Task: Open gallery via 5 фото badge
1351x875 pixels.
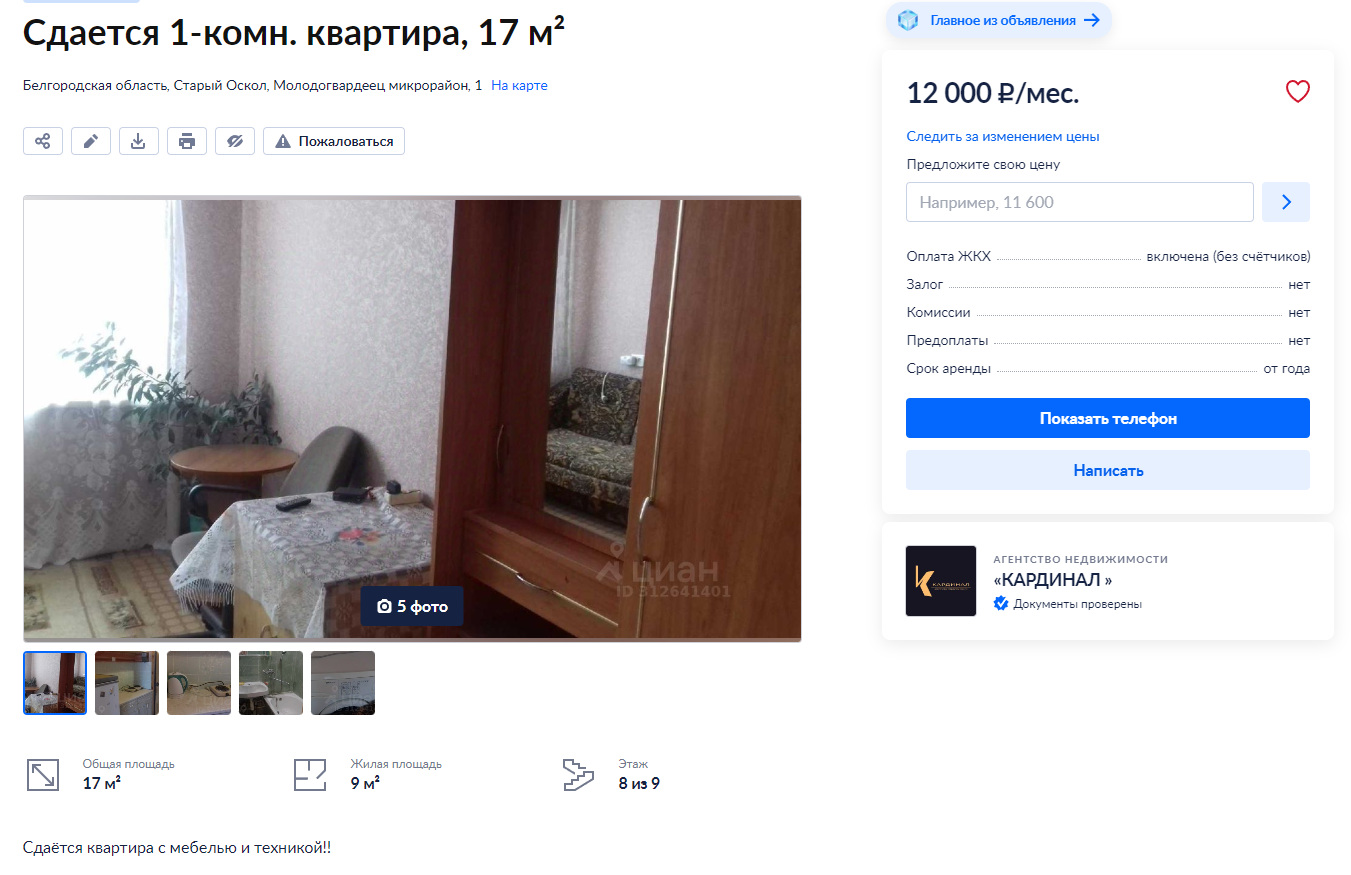Action: click(x=412, y=606)
